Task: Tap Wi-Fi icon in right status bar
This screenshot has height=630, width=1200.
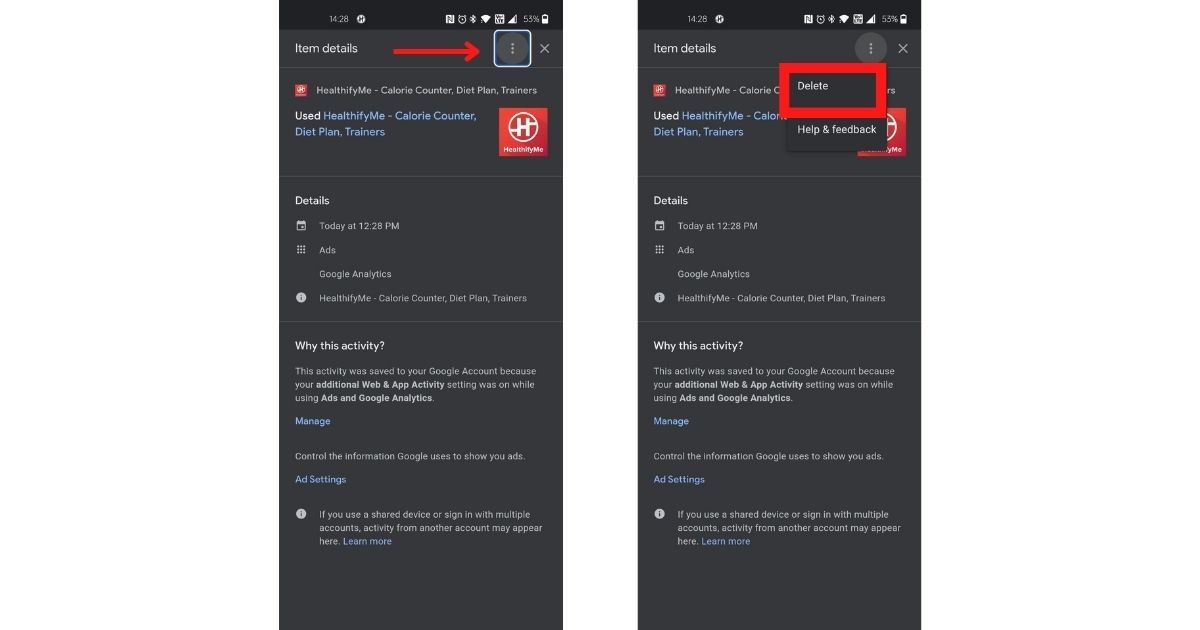Action: click(845, 19)
